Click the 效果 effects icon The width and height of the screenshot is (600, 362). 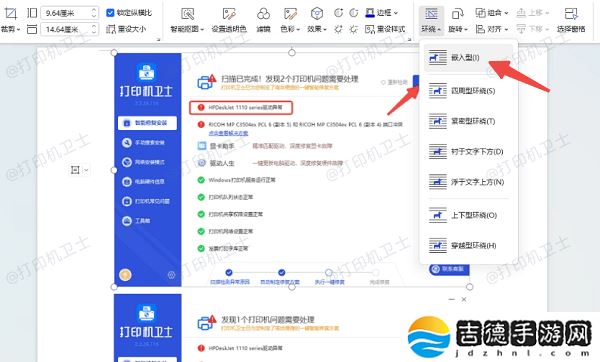click(316, 14)
